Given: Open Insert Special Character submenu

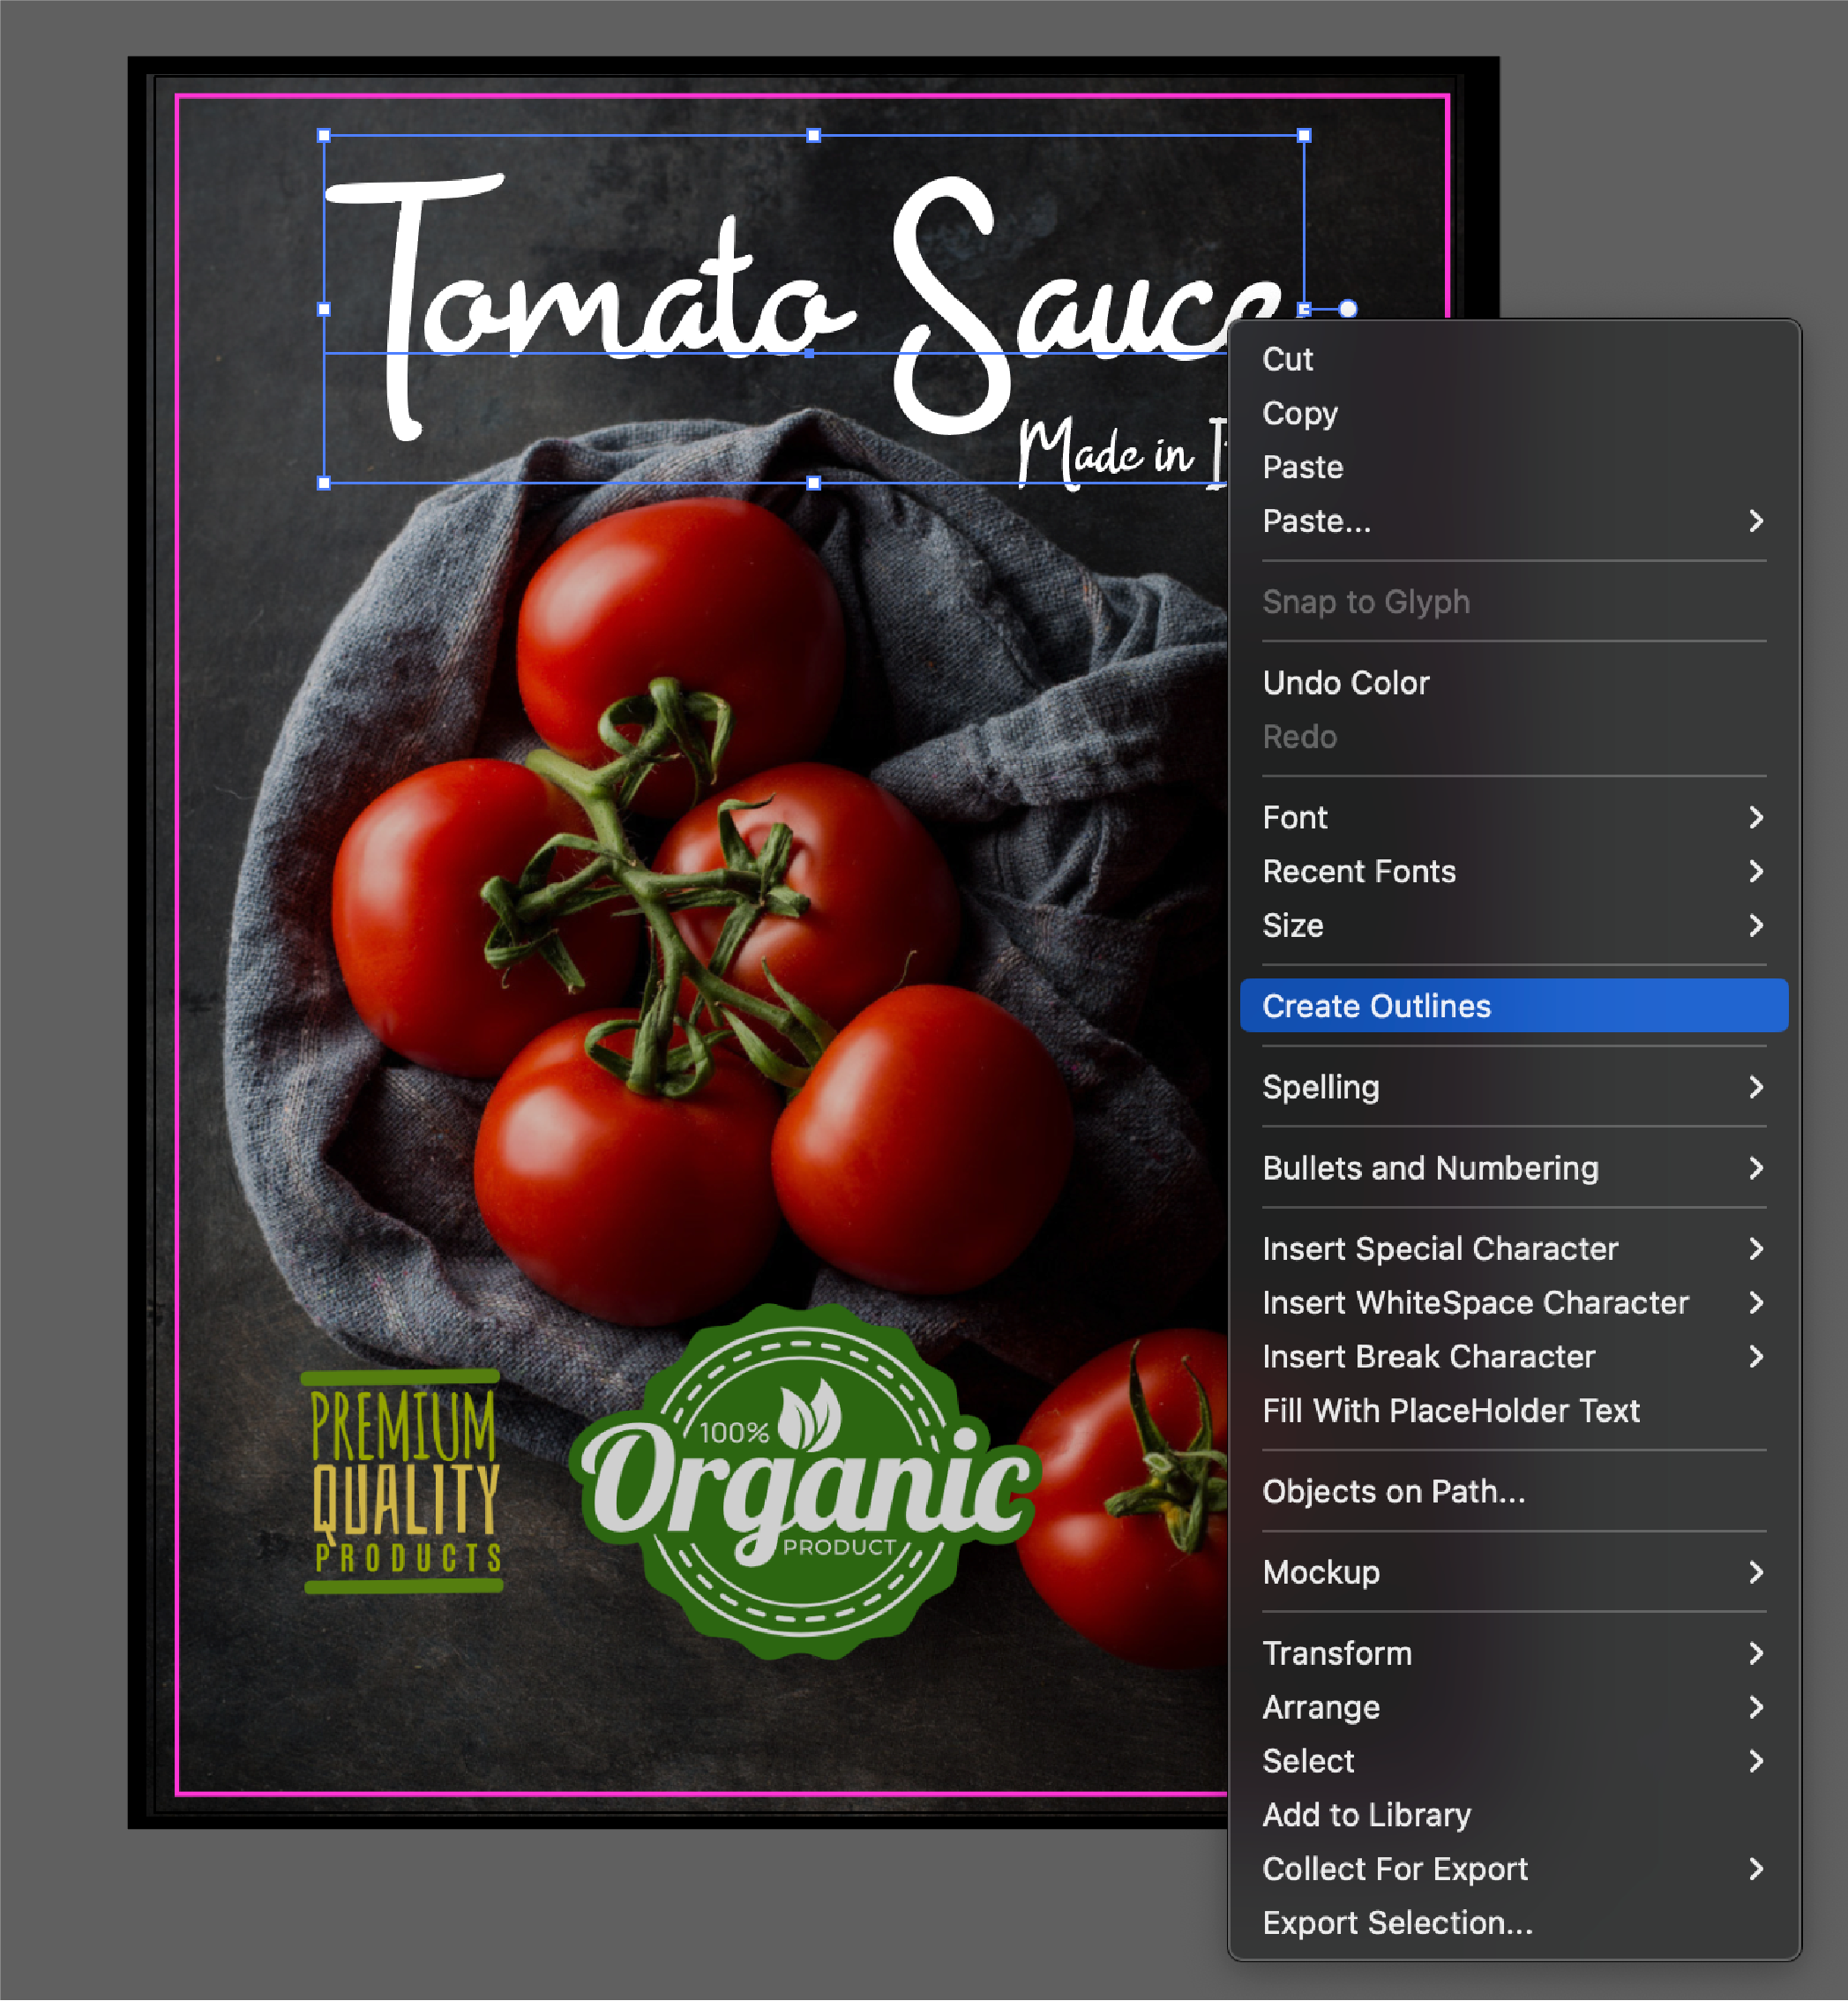Looking at the screenshot, I should (1439, 1249).
